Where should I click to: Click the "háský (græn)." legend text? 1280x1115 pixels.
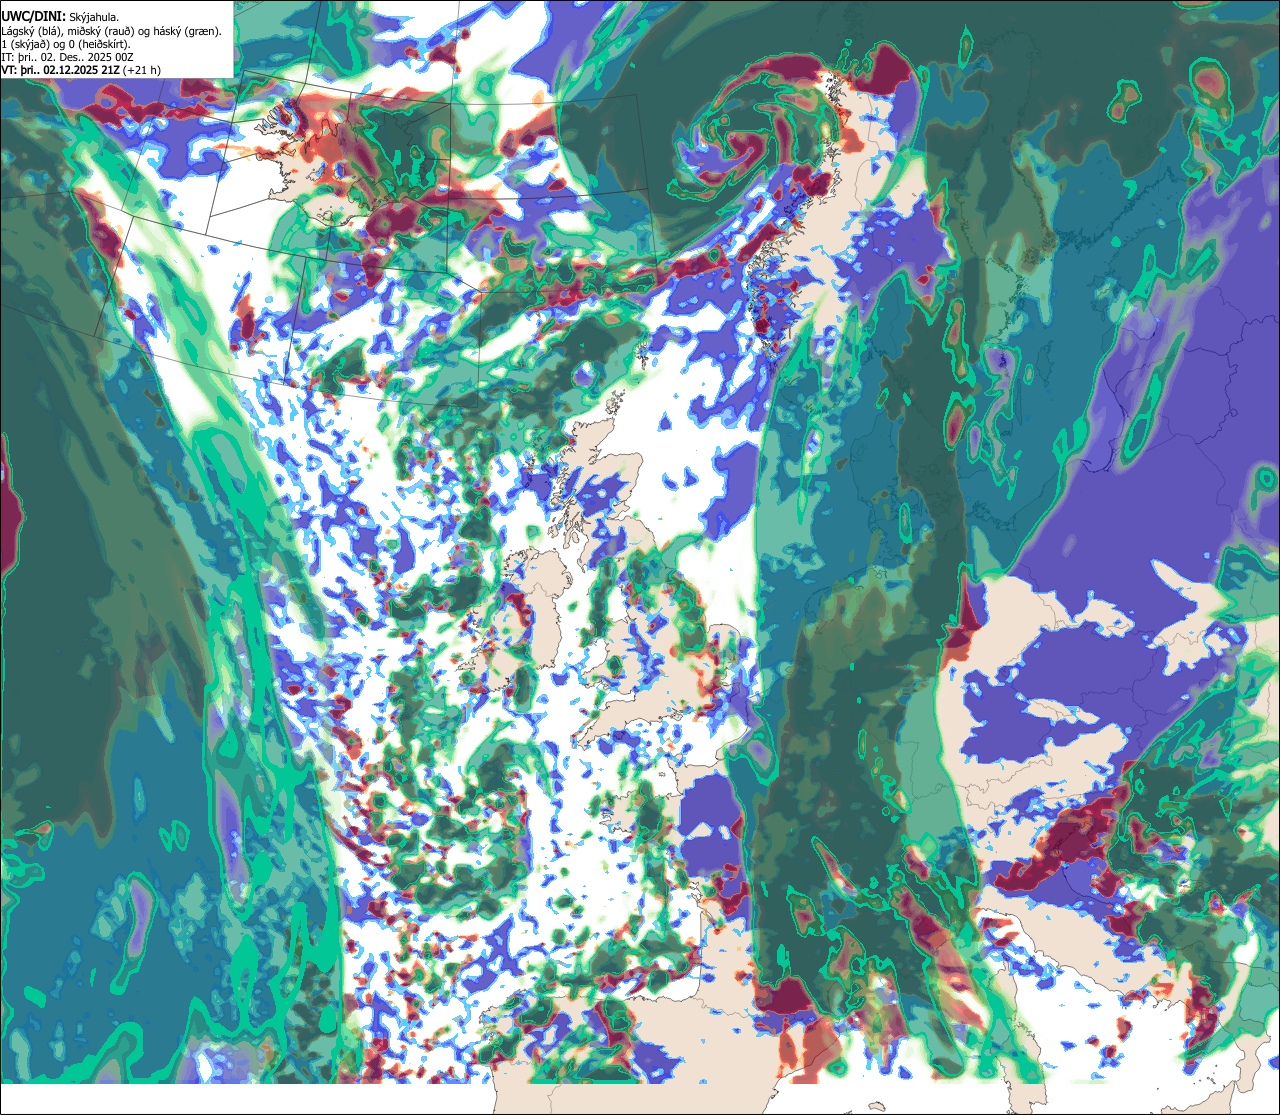tap(187, 32)
